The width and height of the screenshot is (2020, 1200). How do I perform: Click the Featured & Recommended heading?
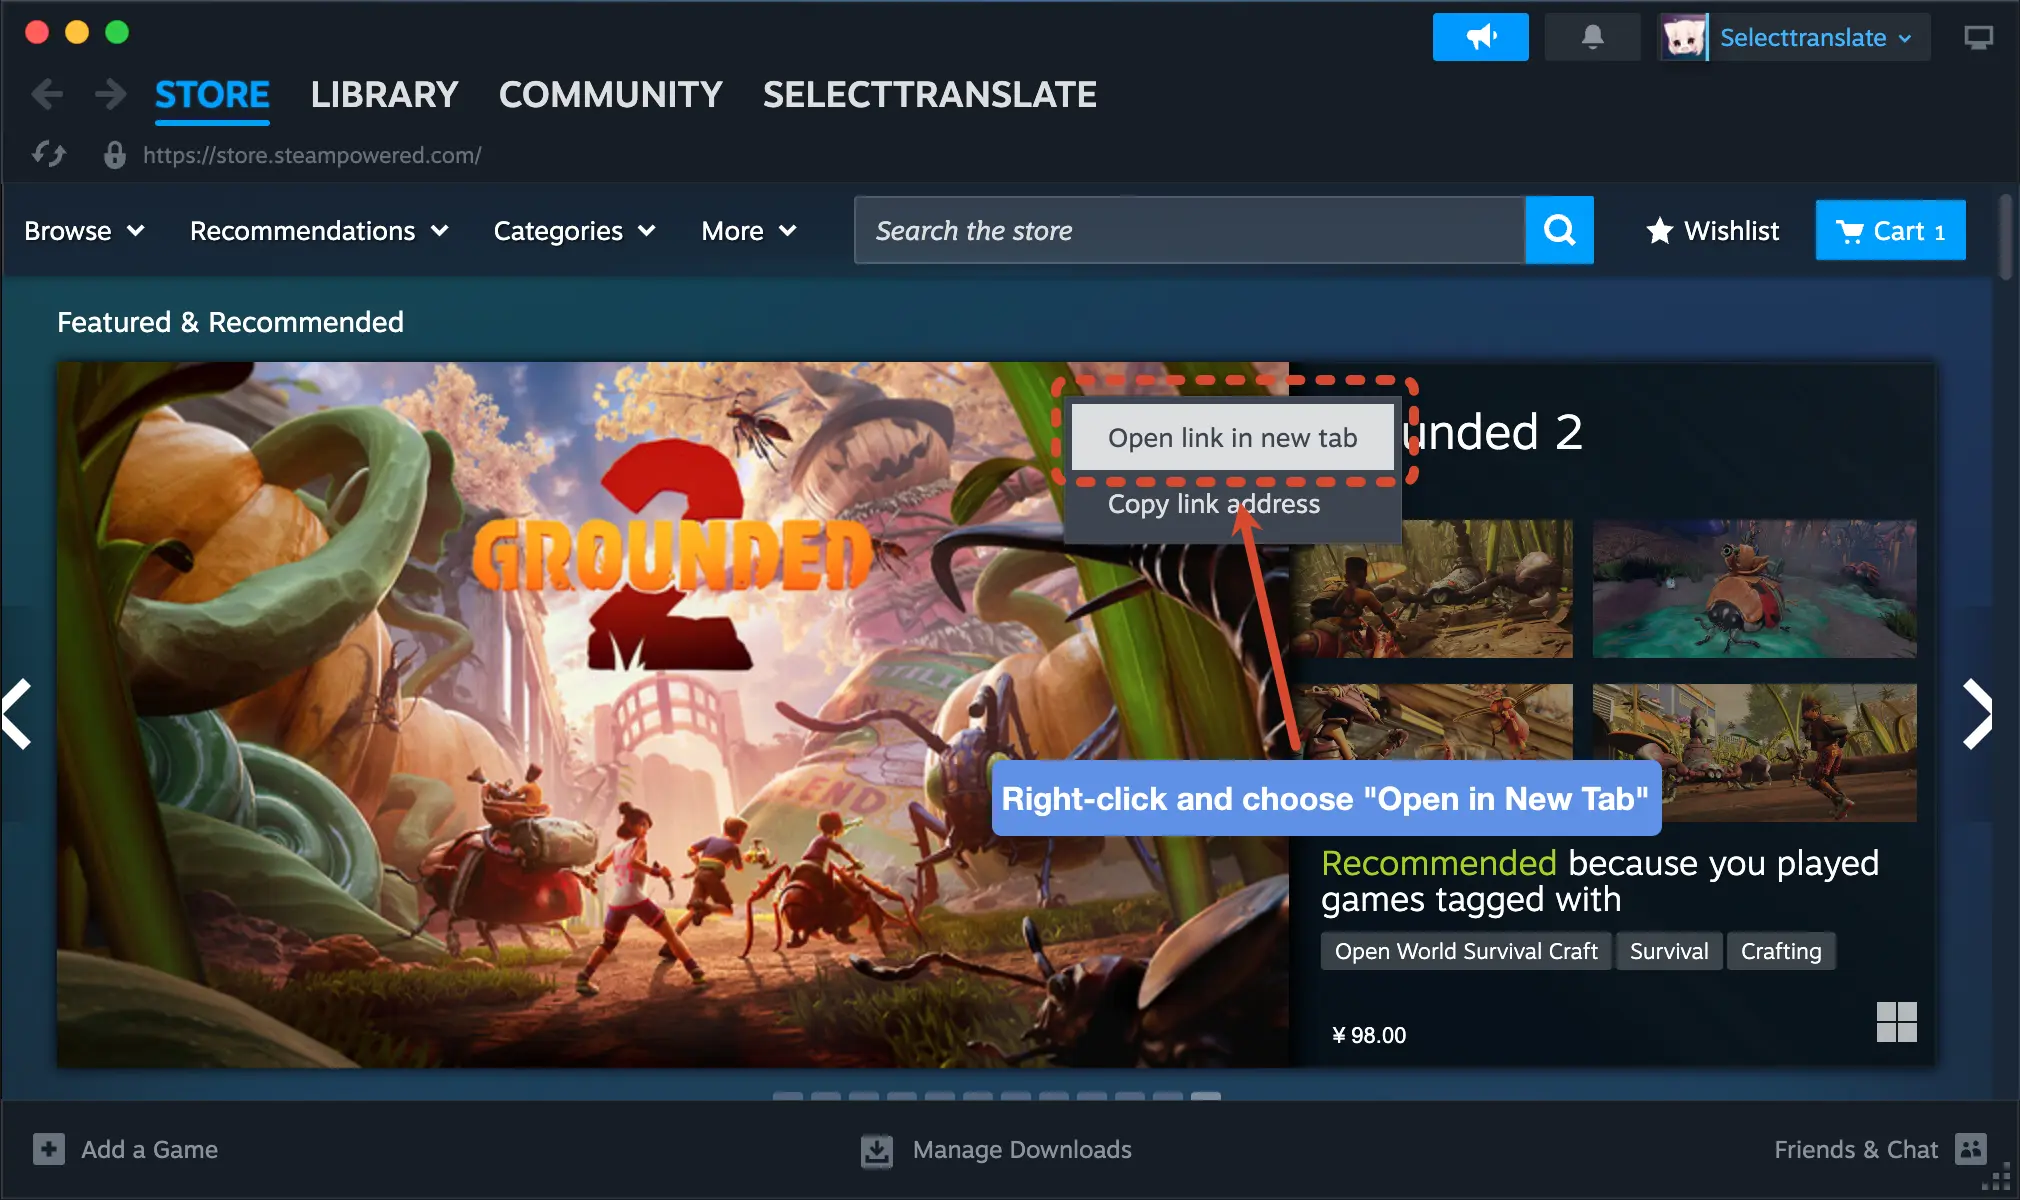click(230, 322)
